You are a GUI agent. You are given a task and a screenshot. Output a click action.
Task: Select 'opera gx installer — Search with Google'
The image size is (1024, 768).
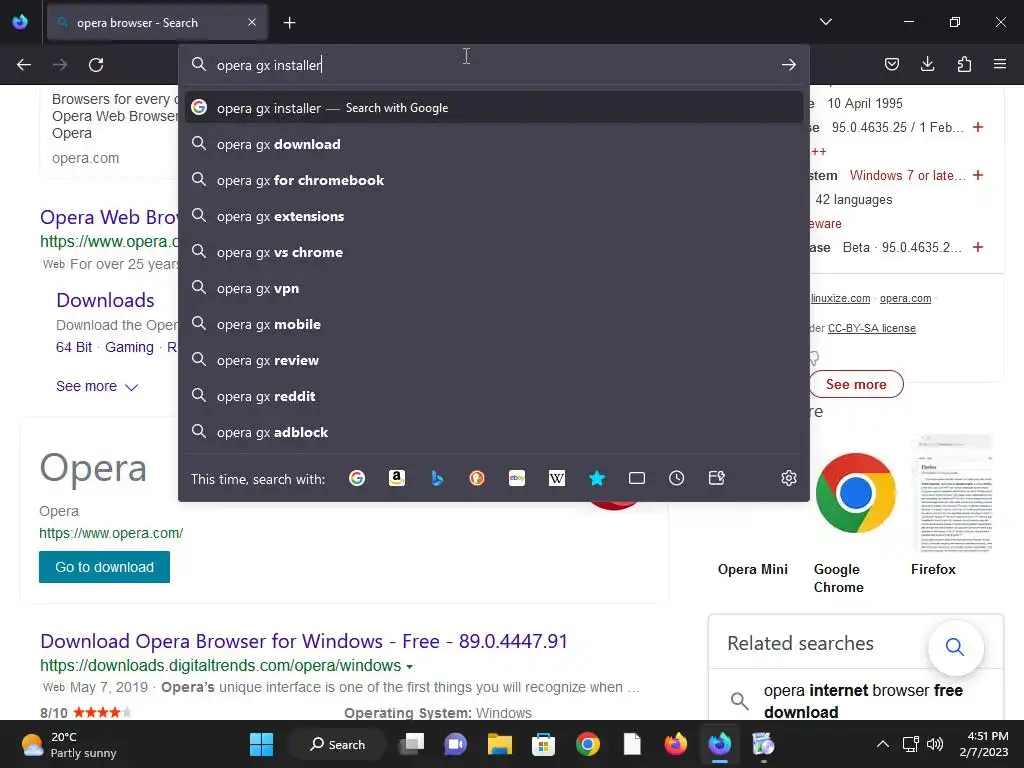coord(494,108)
